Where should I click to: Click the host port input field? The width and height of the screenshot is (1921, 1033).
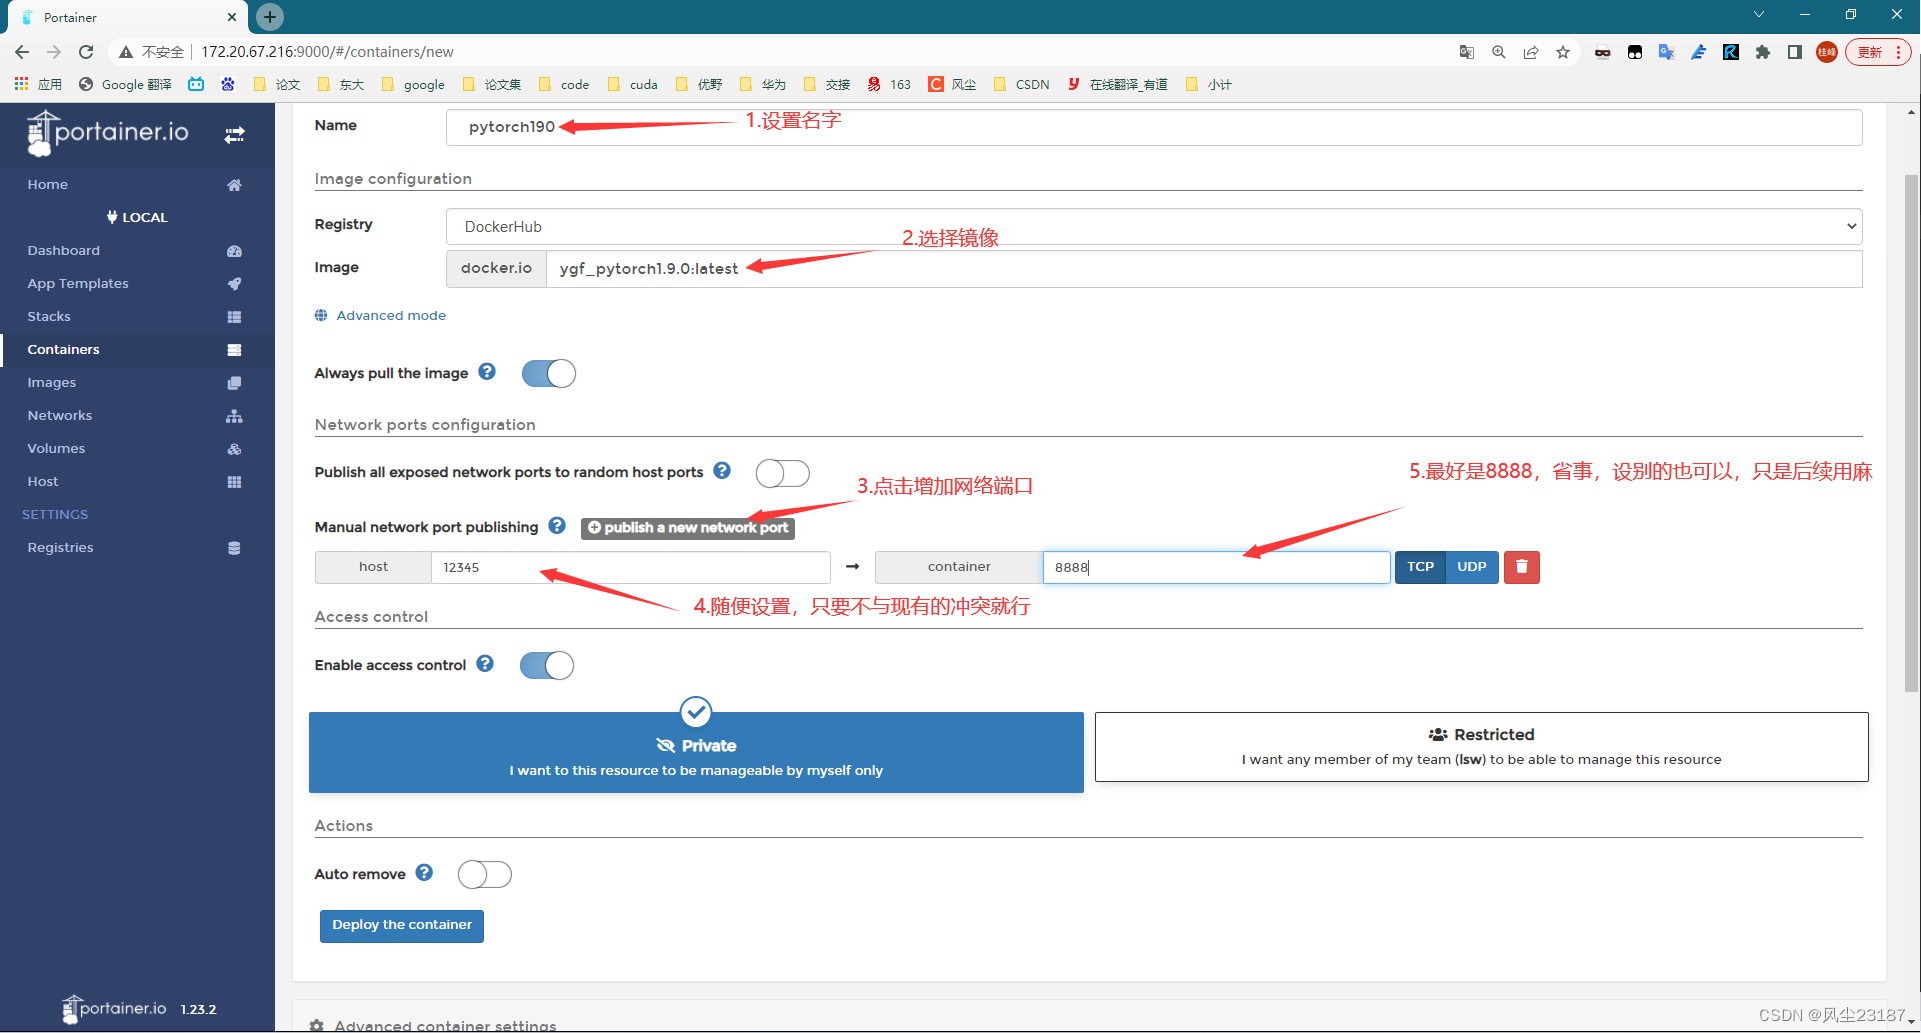[630, 567]
